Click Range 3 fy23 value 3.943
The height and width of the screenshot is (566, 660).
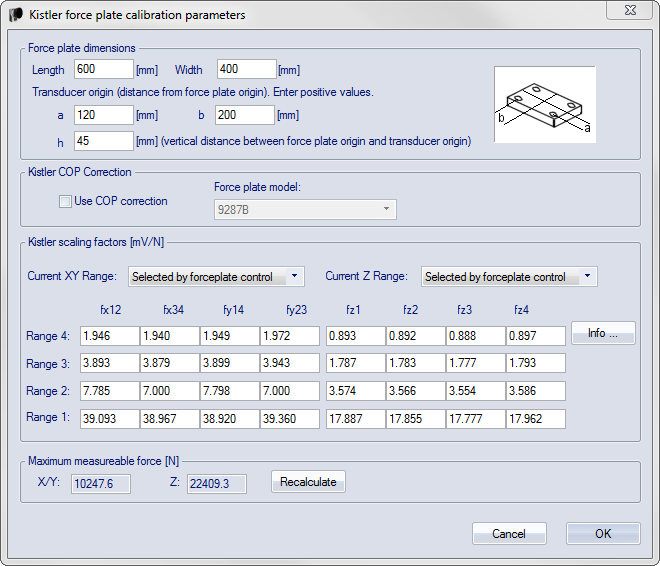click(x=290, y=363)
